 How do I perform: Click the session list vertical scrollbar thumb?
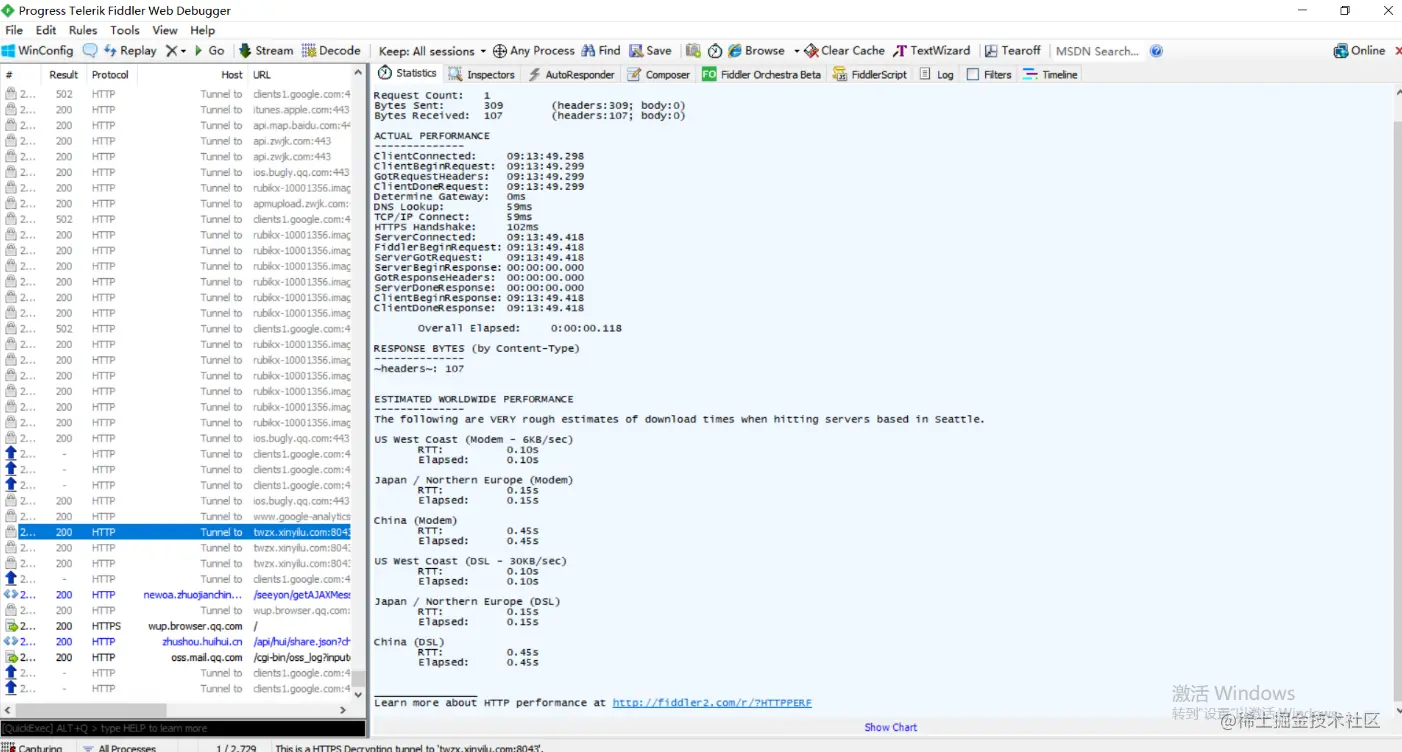359,679
